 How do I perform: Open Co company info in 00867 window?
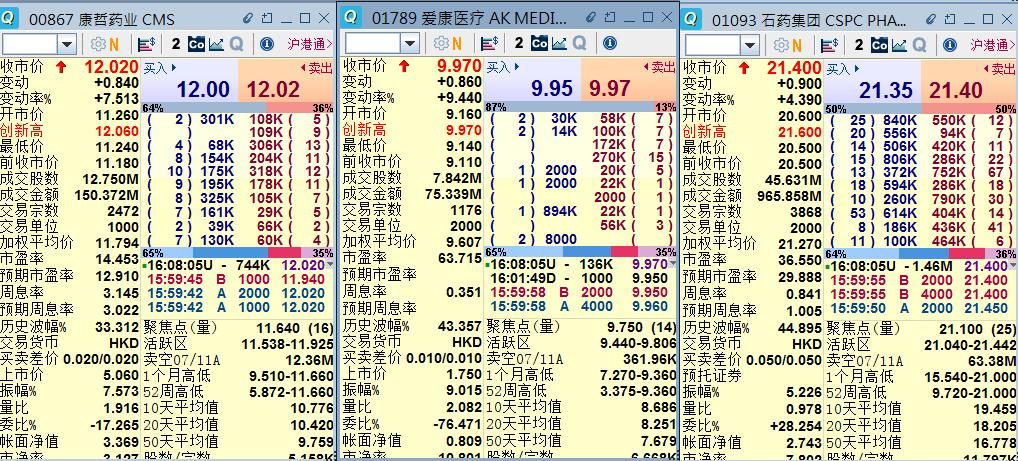click(196, 44)
